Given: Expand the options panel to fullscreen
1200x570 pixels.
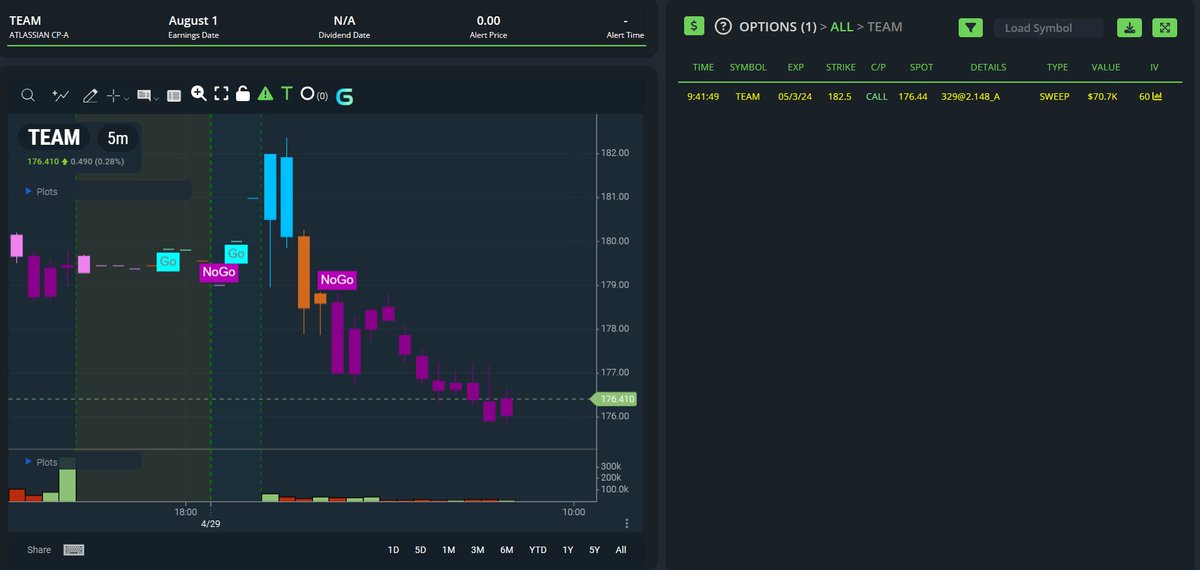Looking at the screenshot, I should point(1164,28).
